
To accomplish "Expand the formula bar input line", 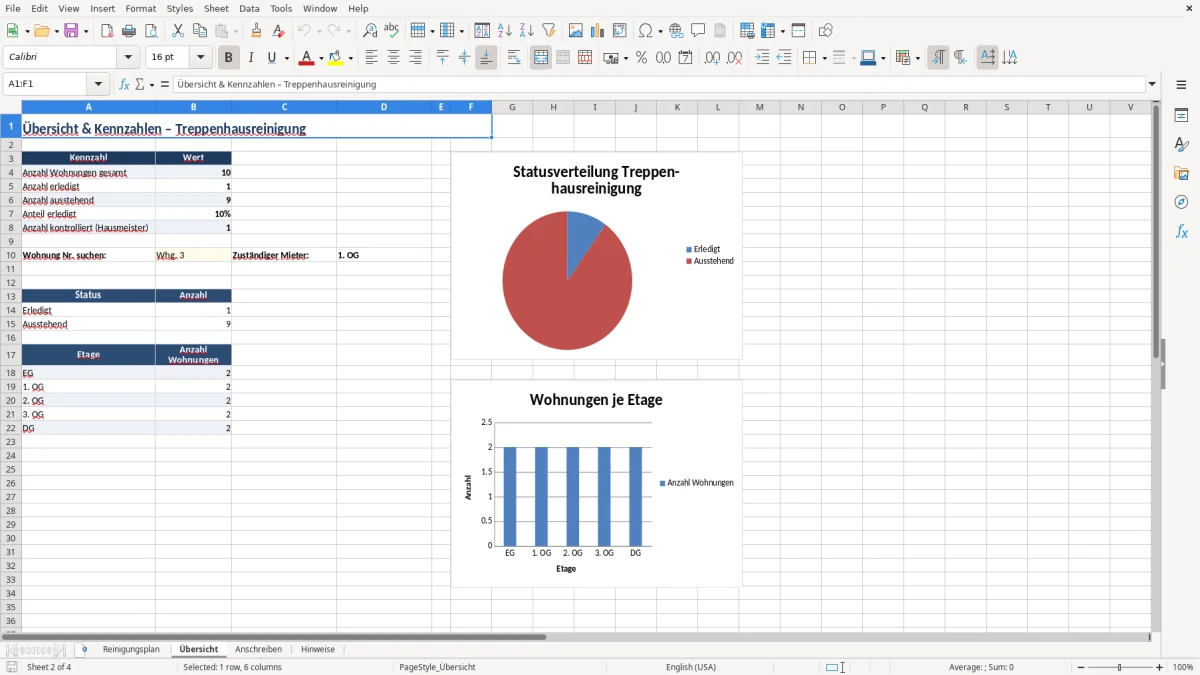I will pyautogui.click(x=1152, y=85).
